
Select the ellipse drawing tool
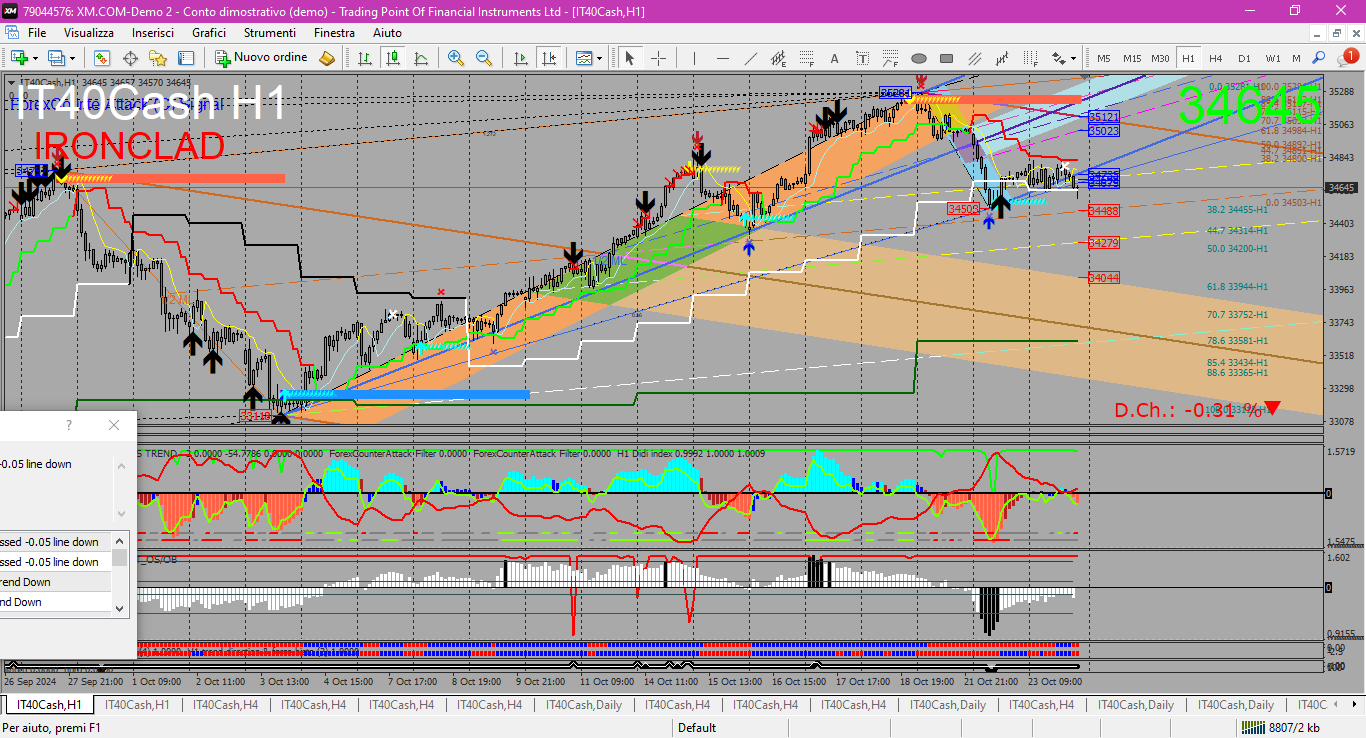(919, 58)
